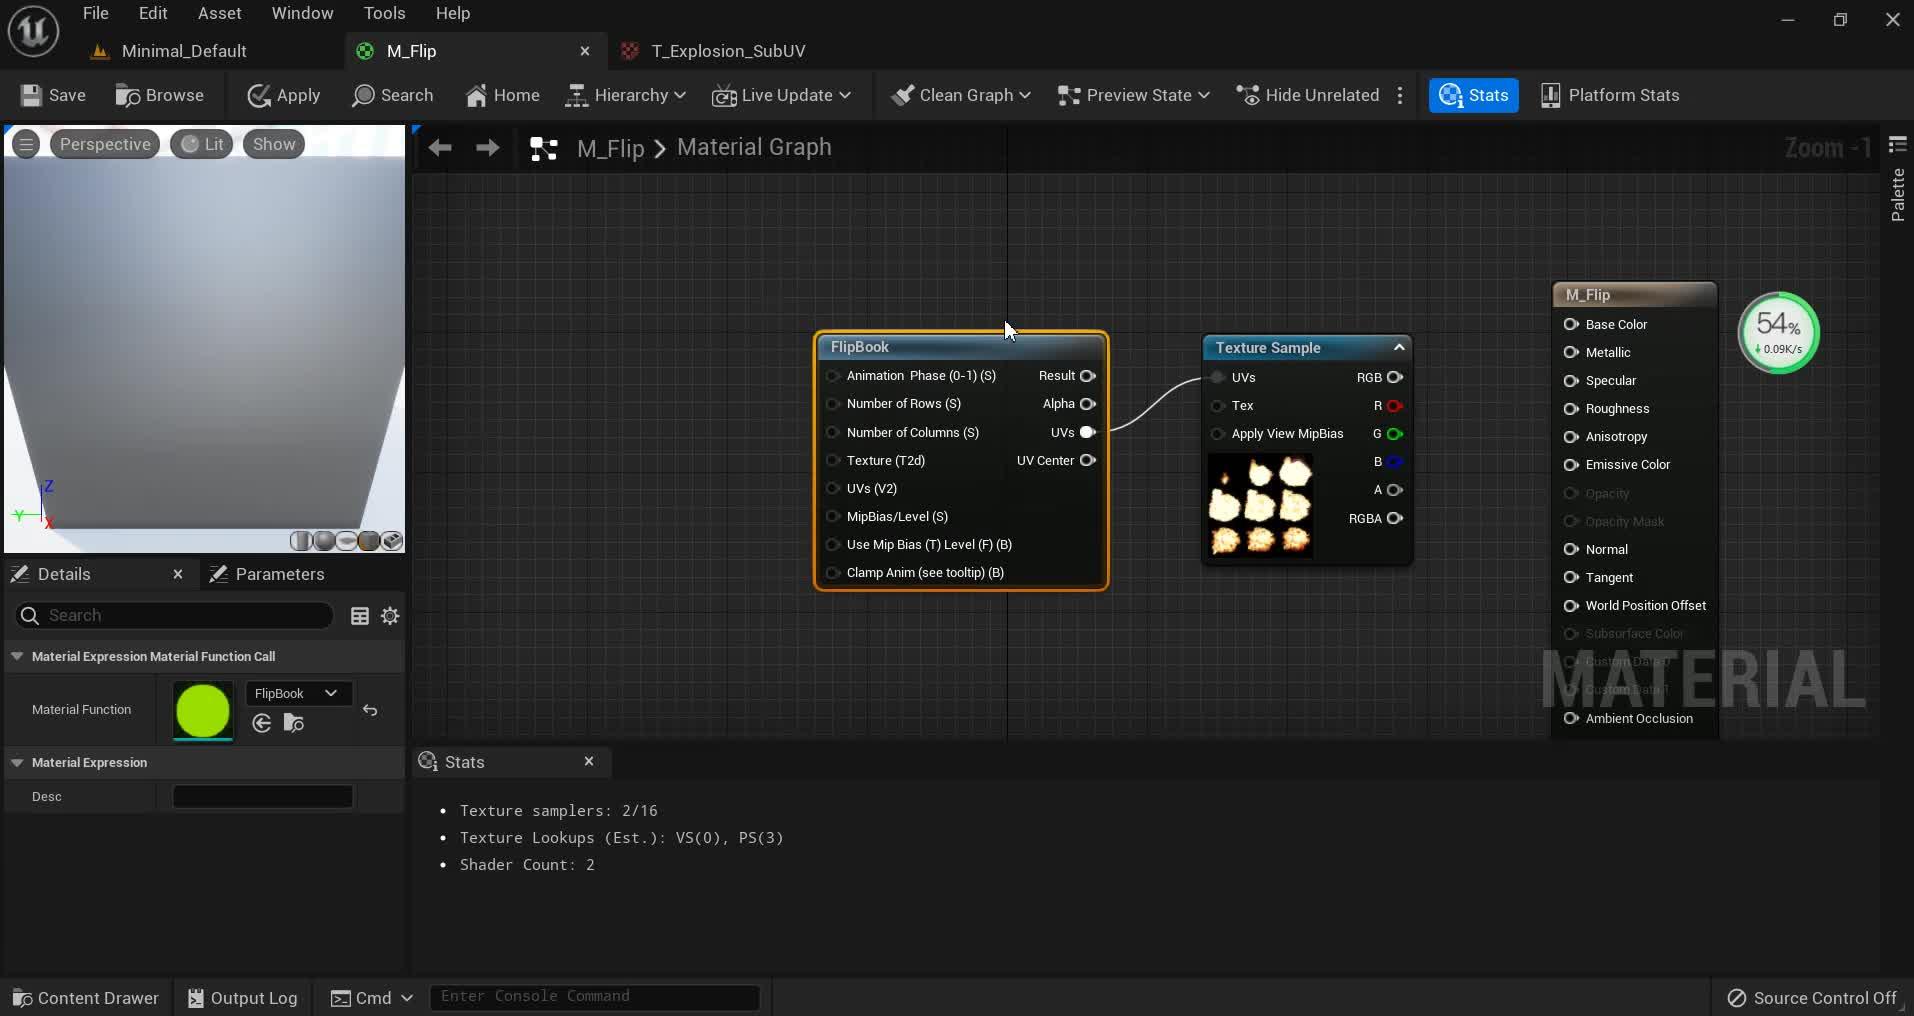
Task: Open the Hierarchy dropdown
Action: pos(626,95)
